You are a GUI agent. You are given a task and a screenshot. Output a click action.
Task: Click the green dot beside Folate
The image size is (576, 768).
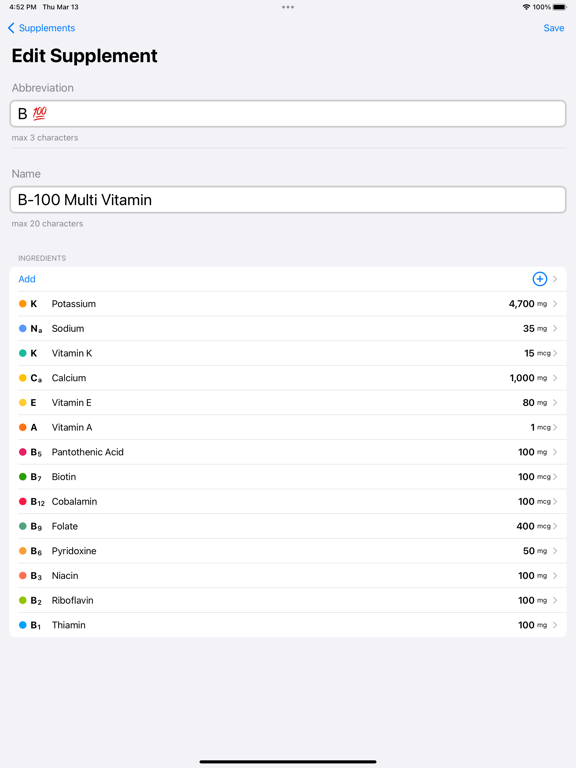(x=23, y=526)
